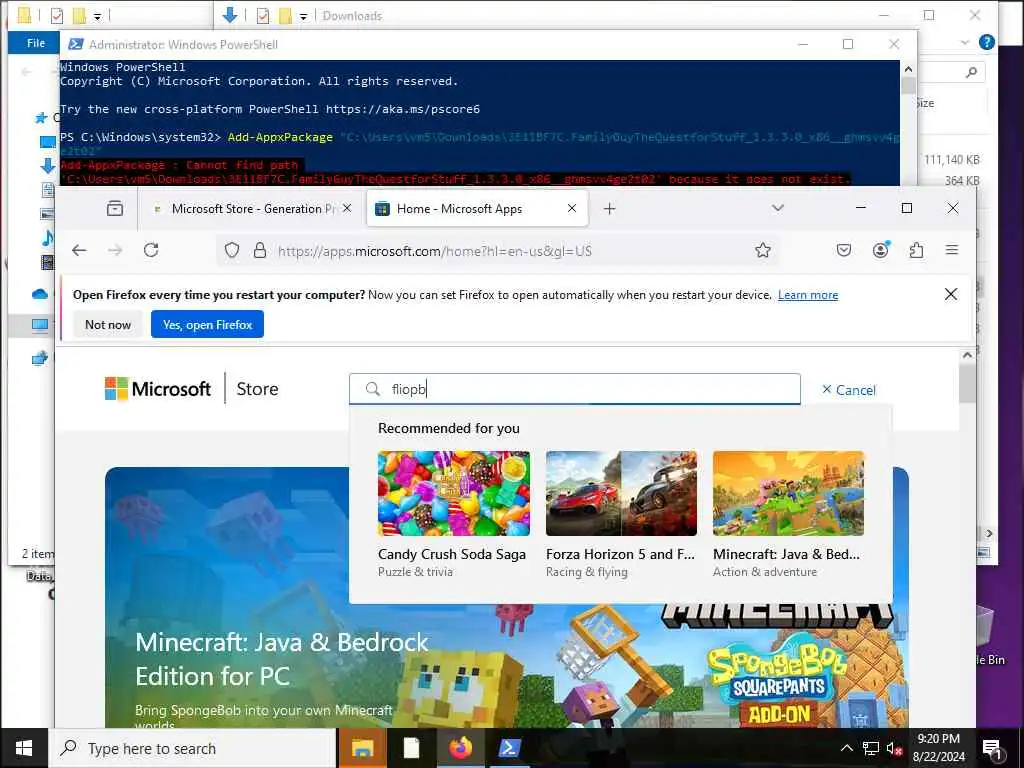
Task: Click File Explorer search magnifier
Action: pos(971,72)
